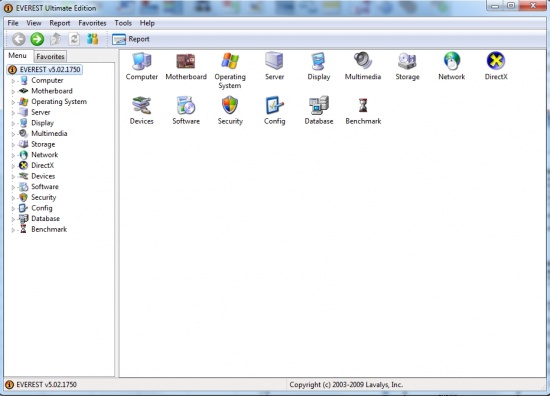Screen dimensions: 550x396
Task: Select Security in the sidebar tree
Action: click(x=43, y=197)
